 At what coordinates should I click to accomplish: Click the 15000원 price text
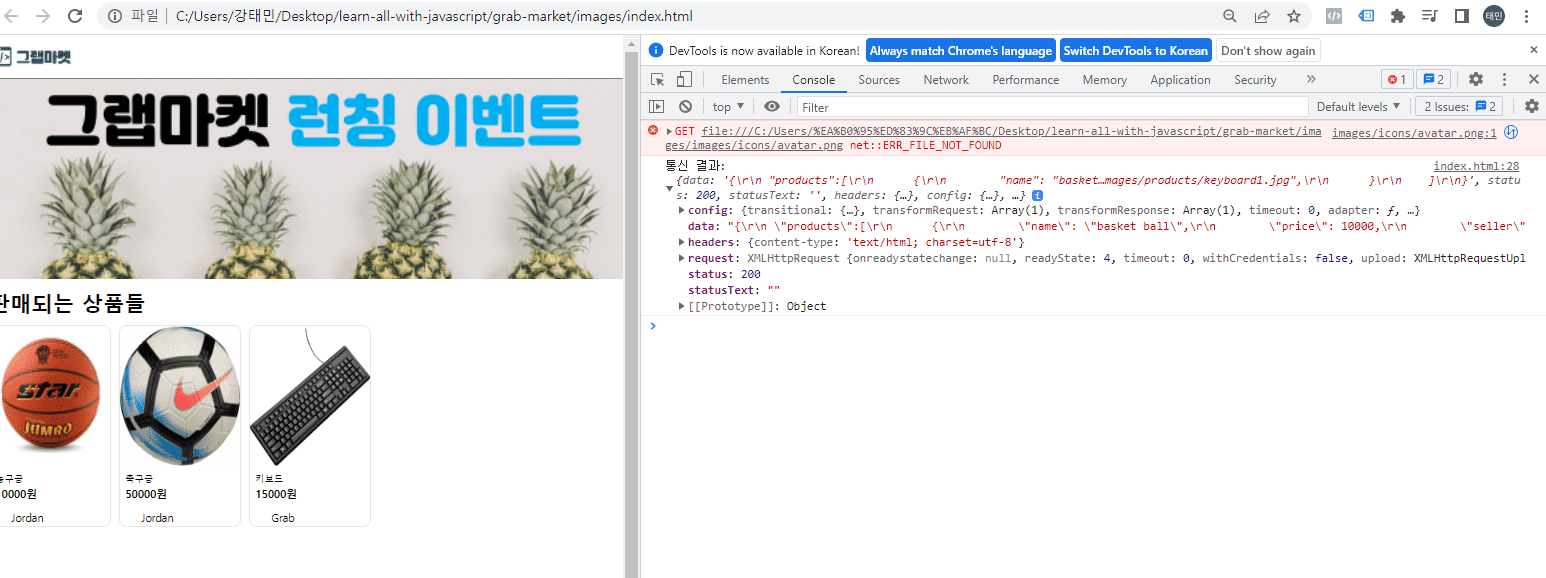pyautogui.click(x=276, y=494)
